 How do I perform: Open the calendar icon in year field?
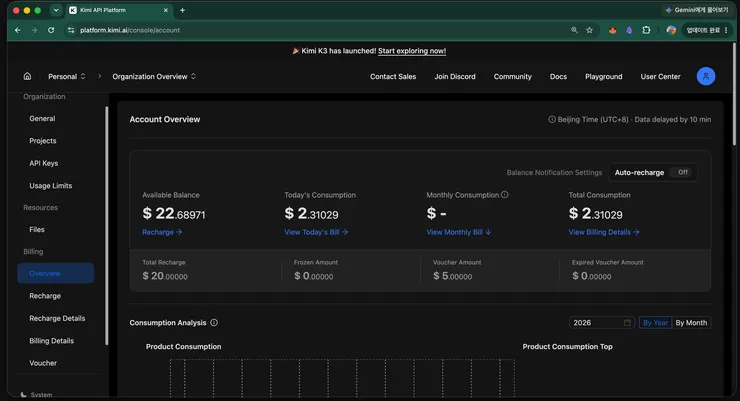627,323
